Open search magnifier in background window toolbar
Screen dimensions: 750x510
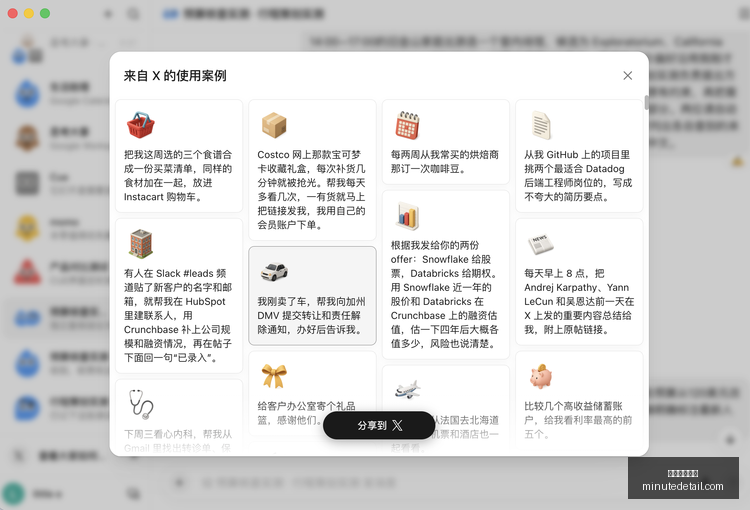(x=133, y=14)
